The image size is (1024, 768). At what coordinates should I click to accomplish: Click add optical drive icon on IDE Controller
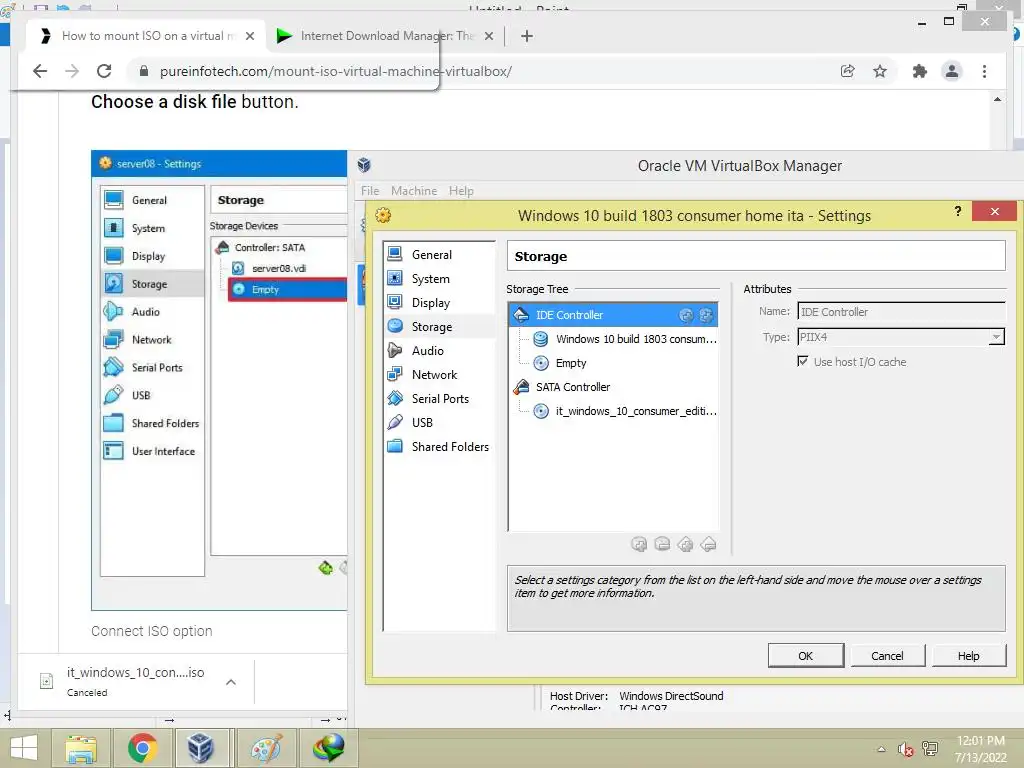click(686, 315)
